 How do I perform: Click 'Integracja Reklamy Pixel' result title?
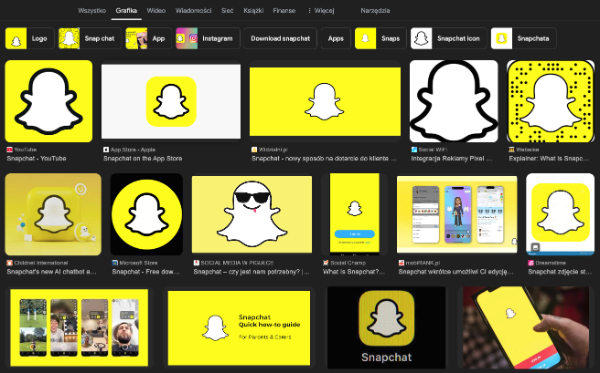(x=452, y=158)
